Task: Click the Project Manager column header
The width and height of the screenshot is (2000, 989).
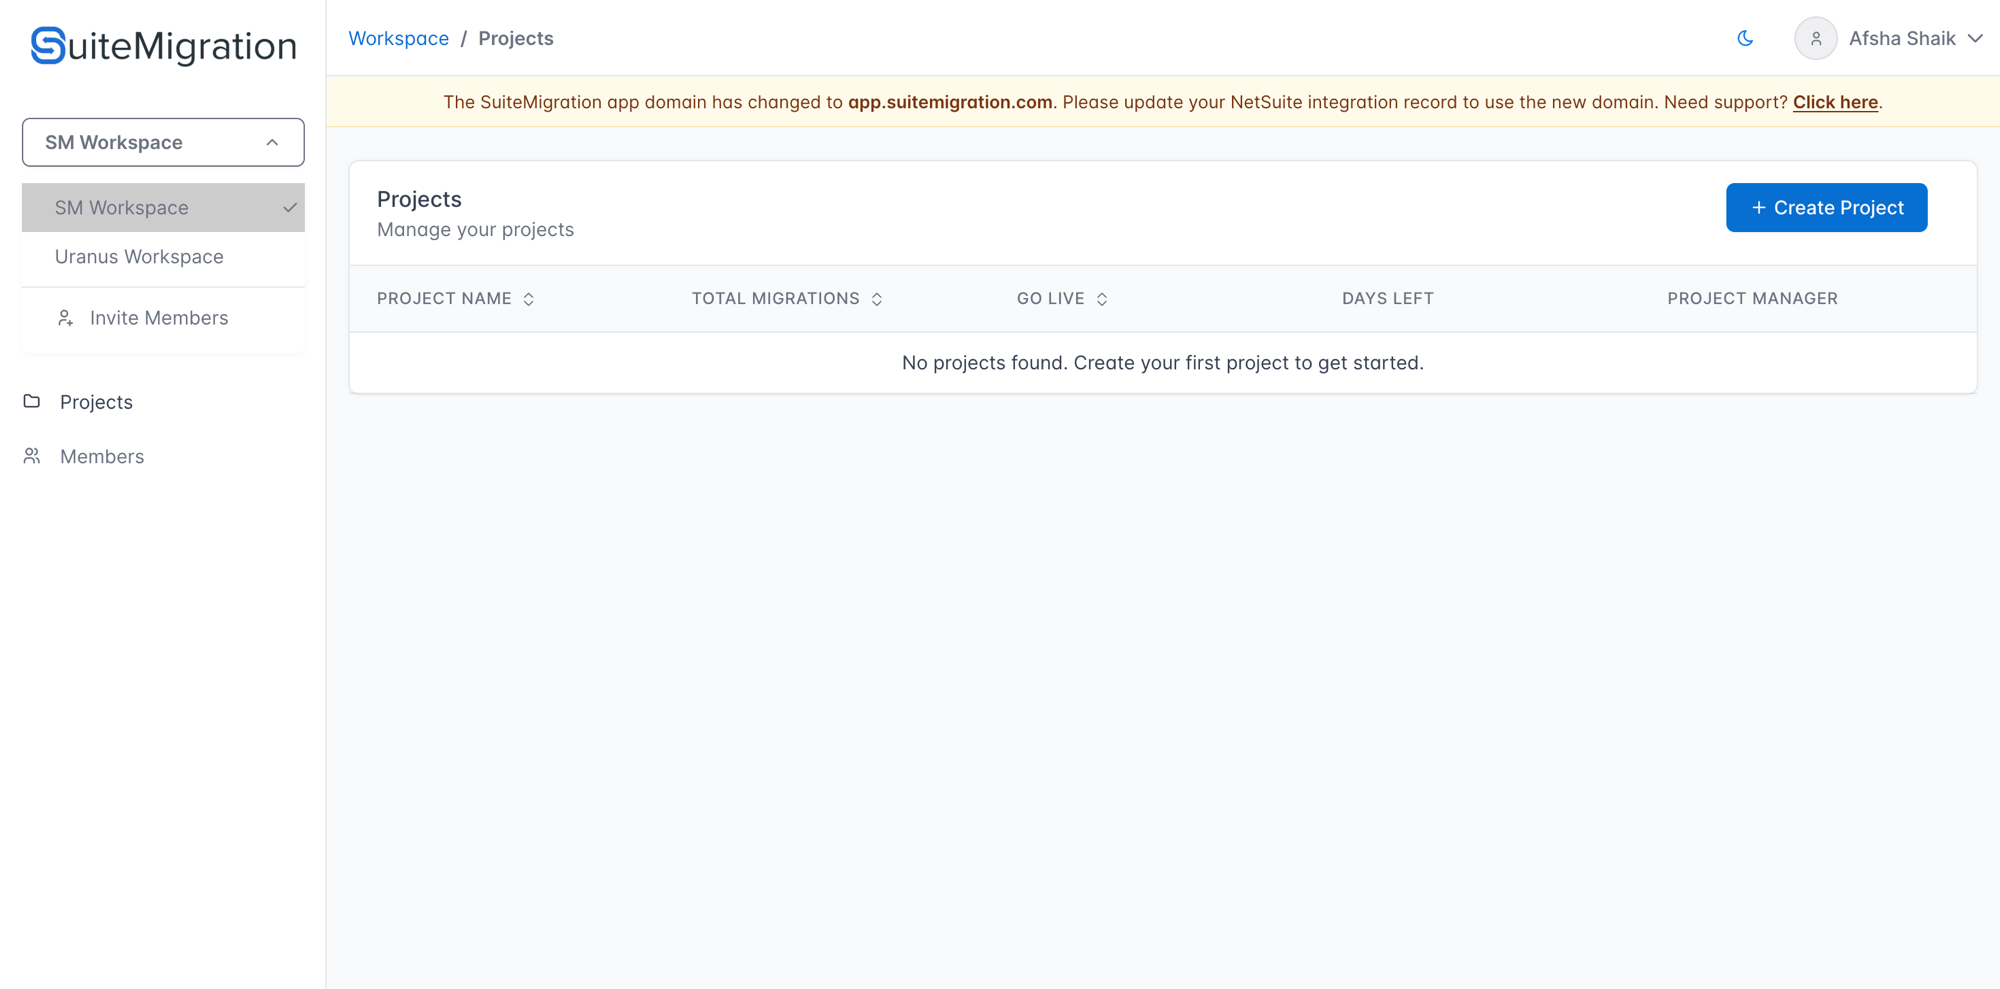Action: pos(1752,298)
